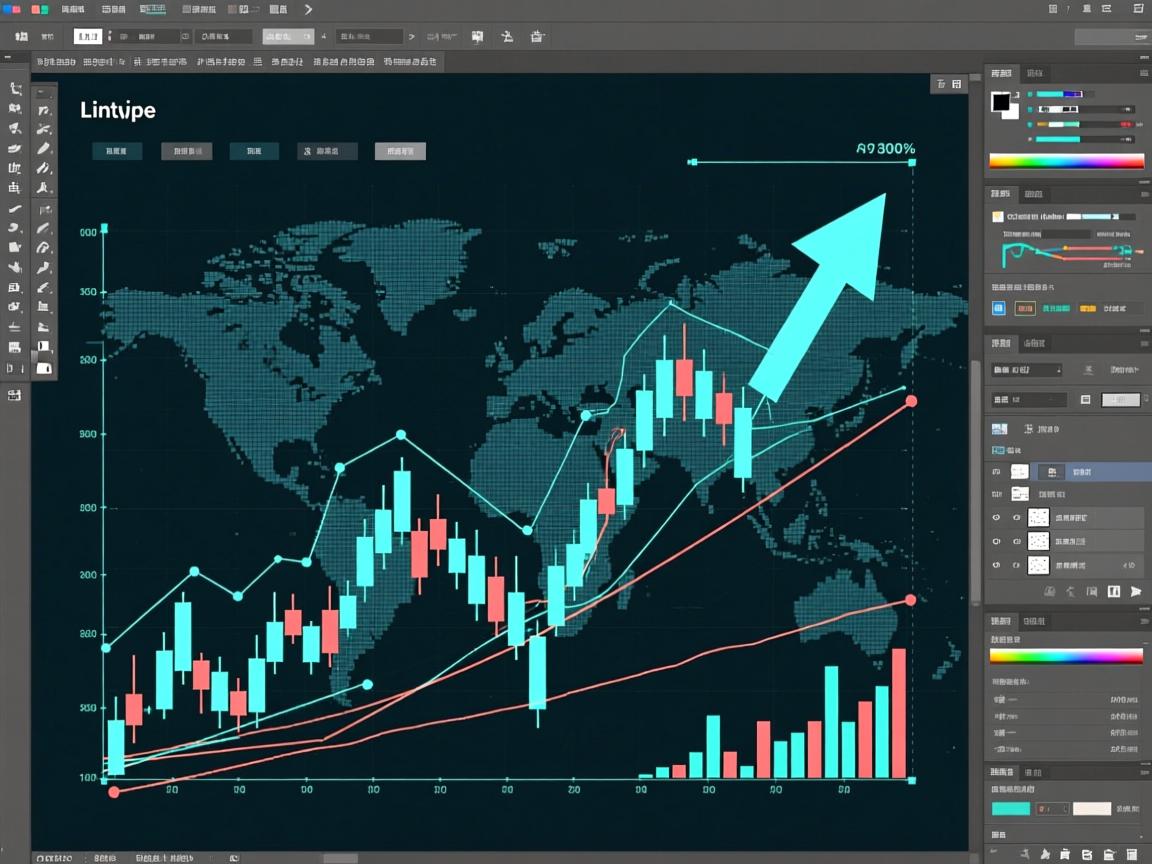Click the trash icon at bottom-right panel footer
Screen dimensions: 1152x864
click(1133, 854)
